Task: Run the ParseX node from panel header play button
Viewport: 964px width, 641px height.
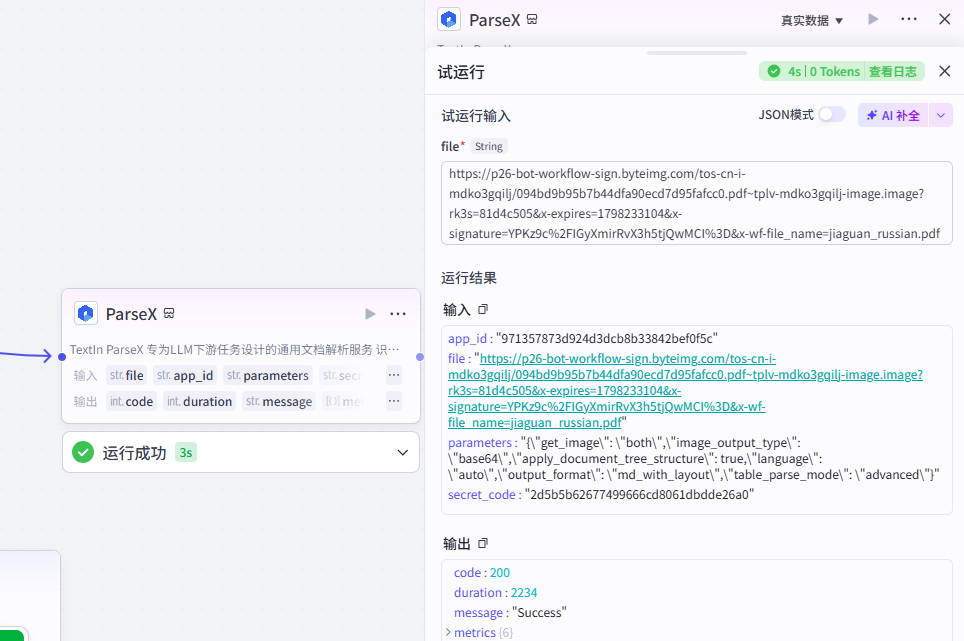Action: click(873, 20)
